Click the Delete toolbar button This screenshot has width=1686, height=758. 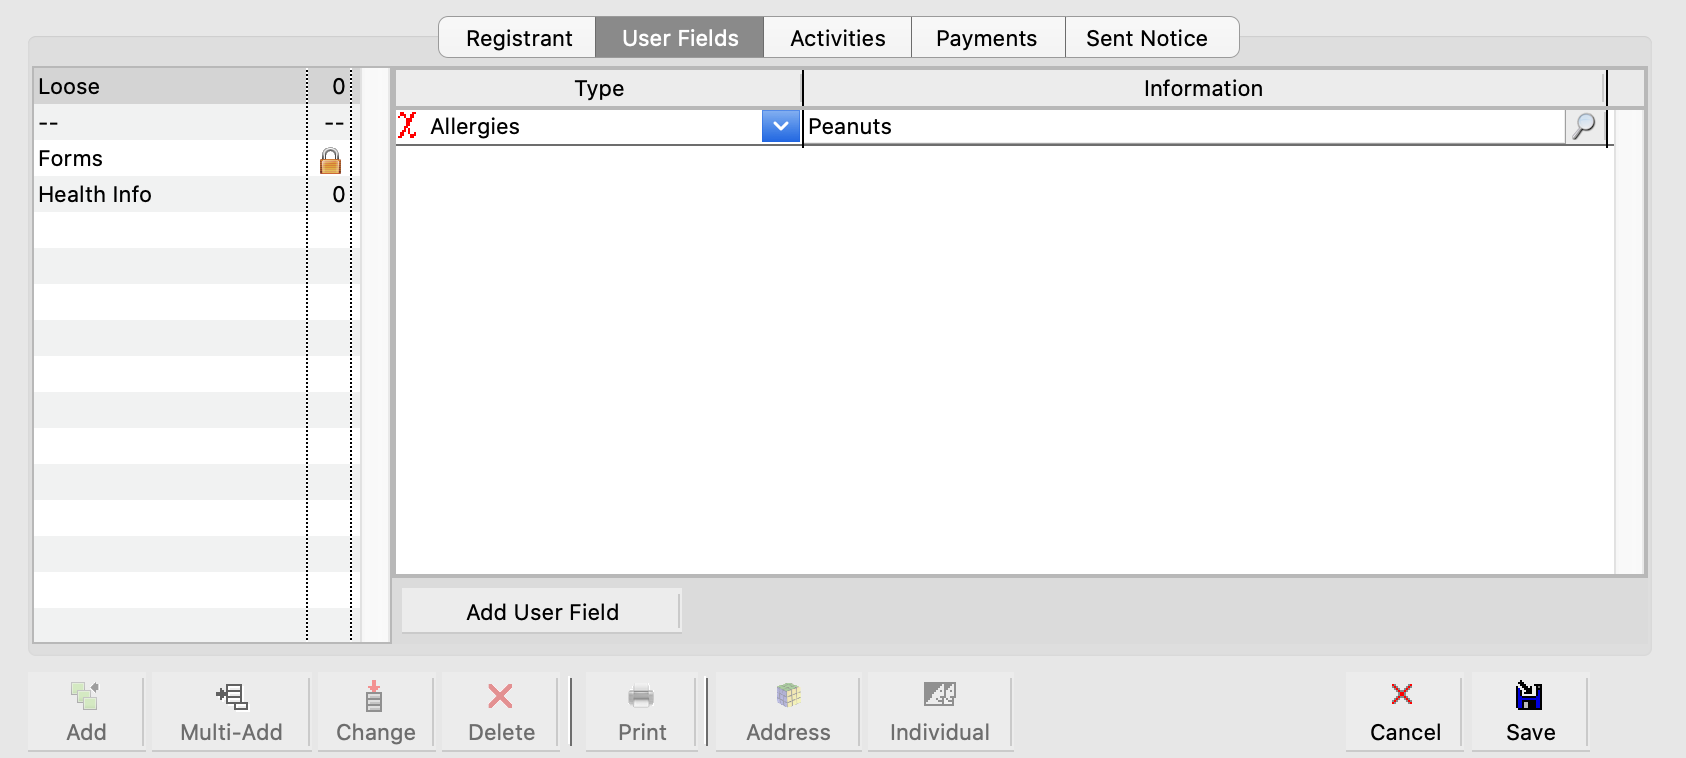[500, 712]
